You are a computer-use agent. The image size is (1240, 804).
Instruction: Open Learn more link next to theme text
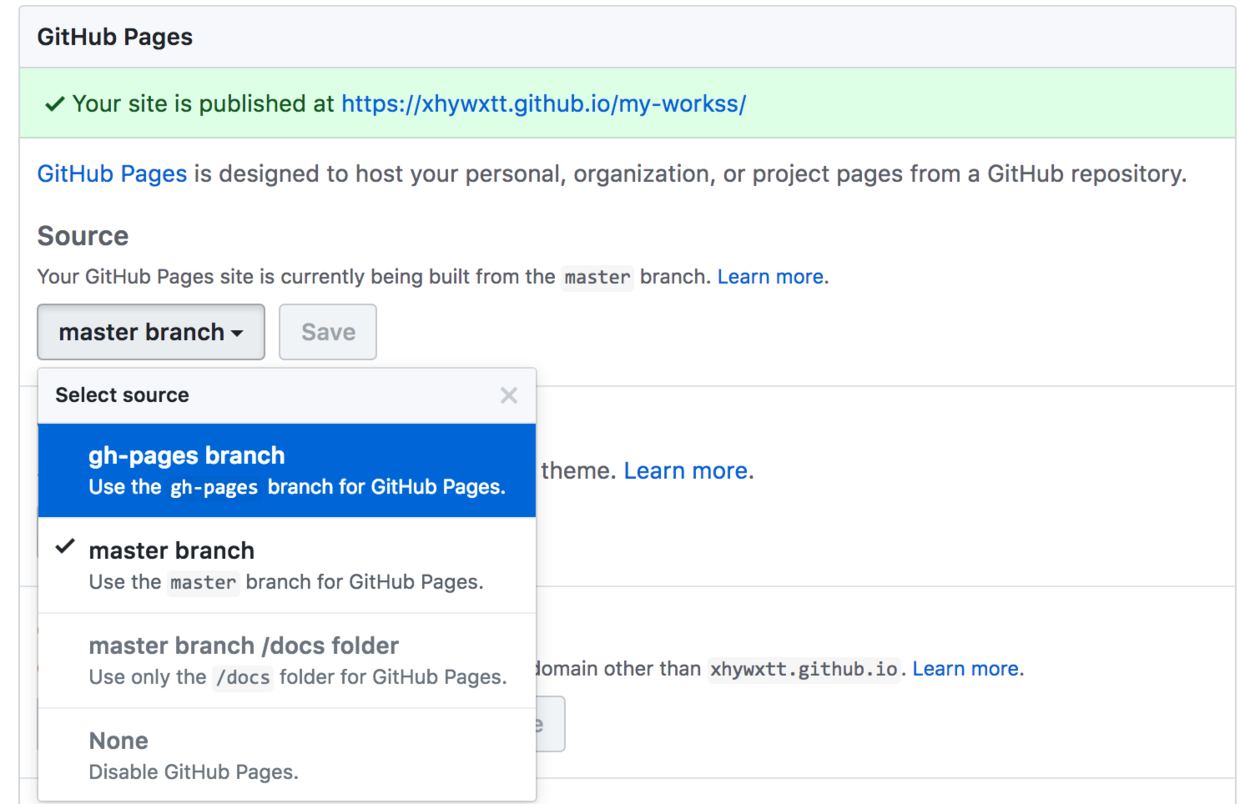click(x=686, y=471)
